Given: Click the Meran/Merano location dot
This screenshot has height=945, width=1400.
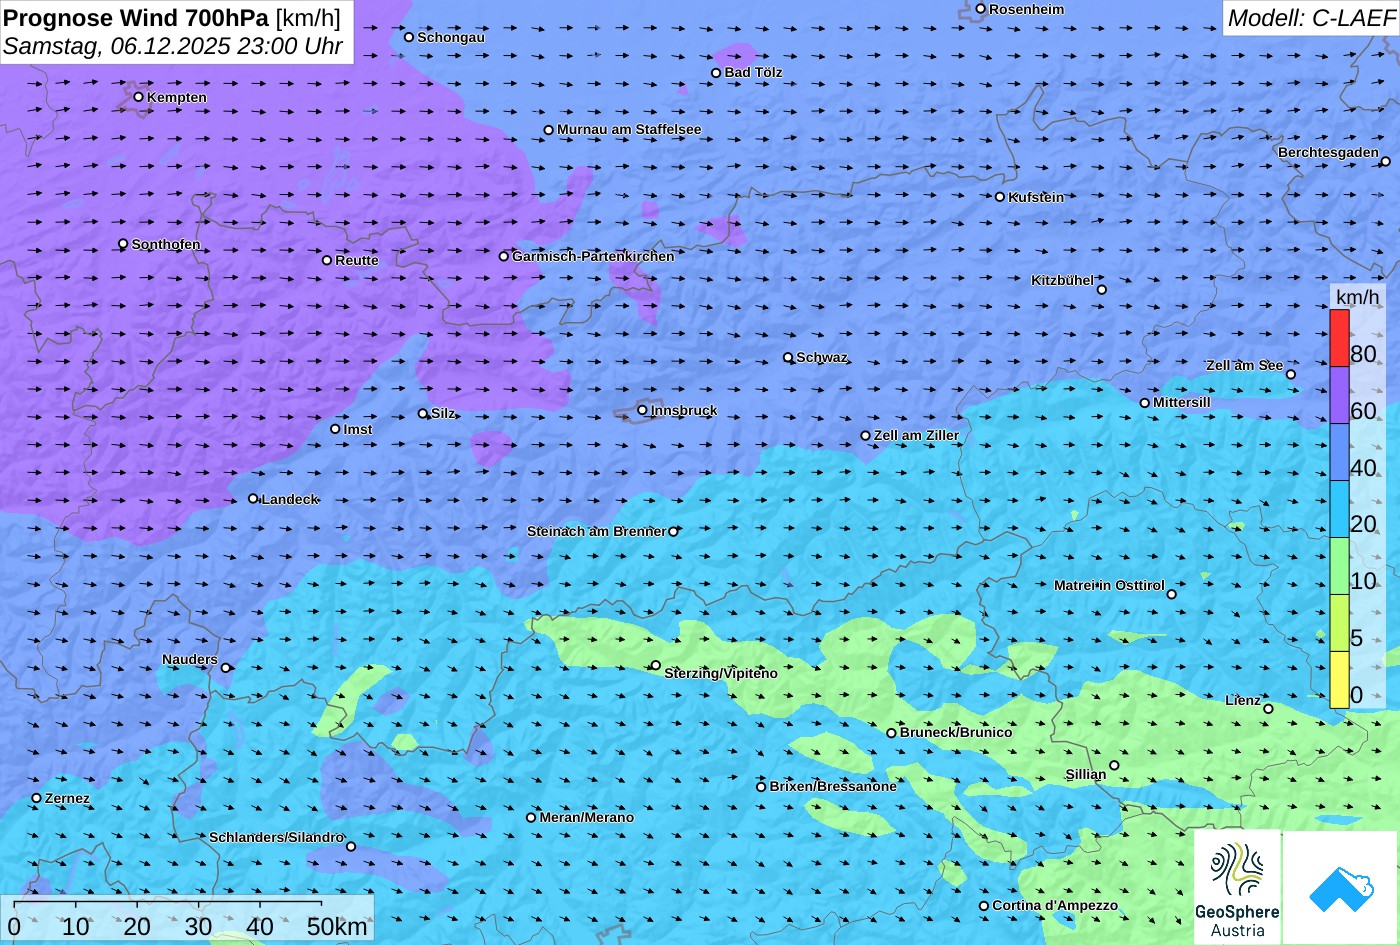Looking at the screenshot, I should click(531, 818).
